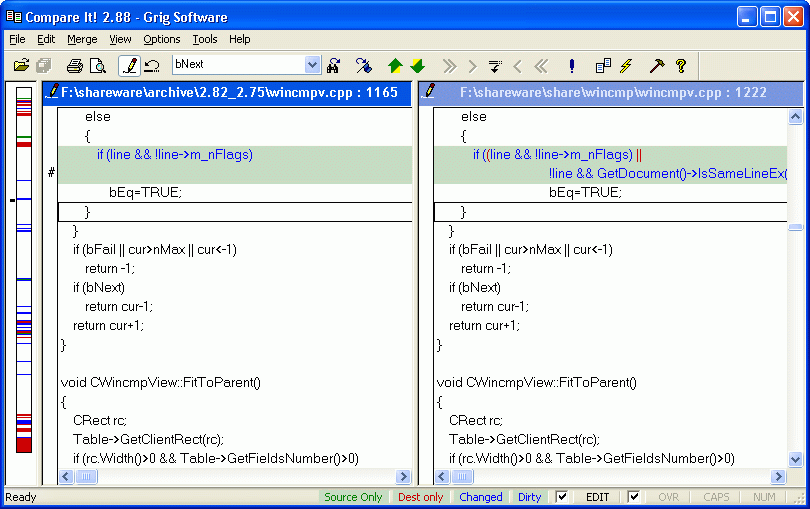Click the replace pen-with-arrows icon

pyautogui.click(x=364, y=66)
